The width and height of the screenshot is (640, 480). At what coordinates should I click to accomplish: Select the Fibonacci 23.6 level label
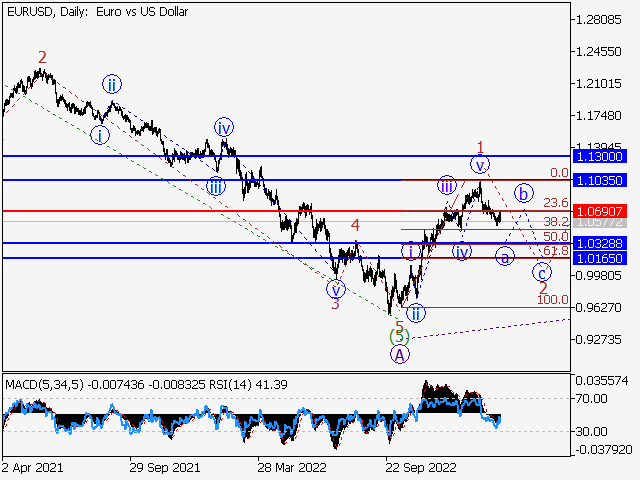click(x=556, y=202)
